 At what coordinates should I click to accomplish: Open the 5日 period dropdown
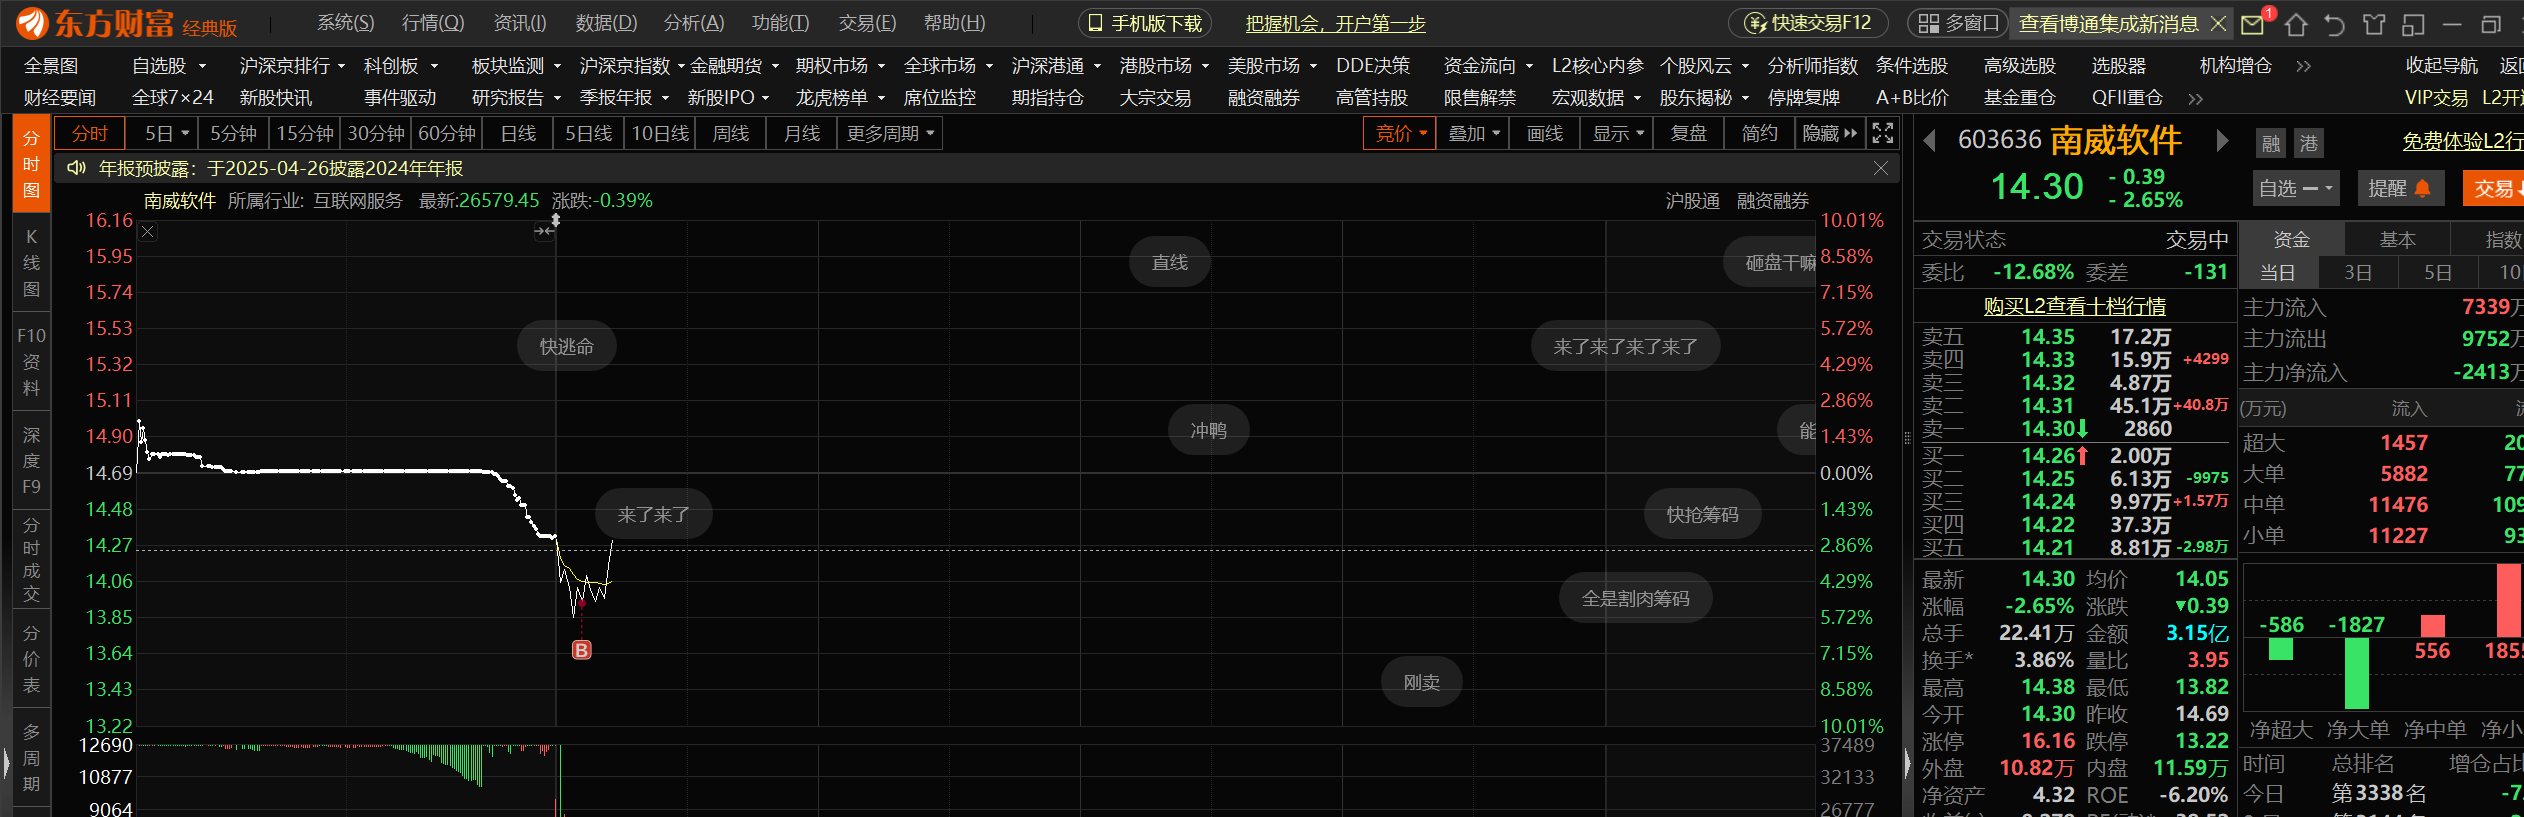coord(167,133)
